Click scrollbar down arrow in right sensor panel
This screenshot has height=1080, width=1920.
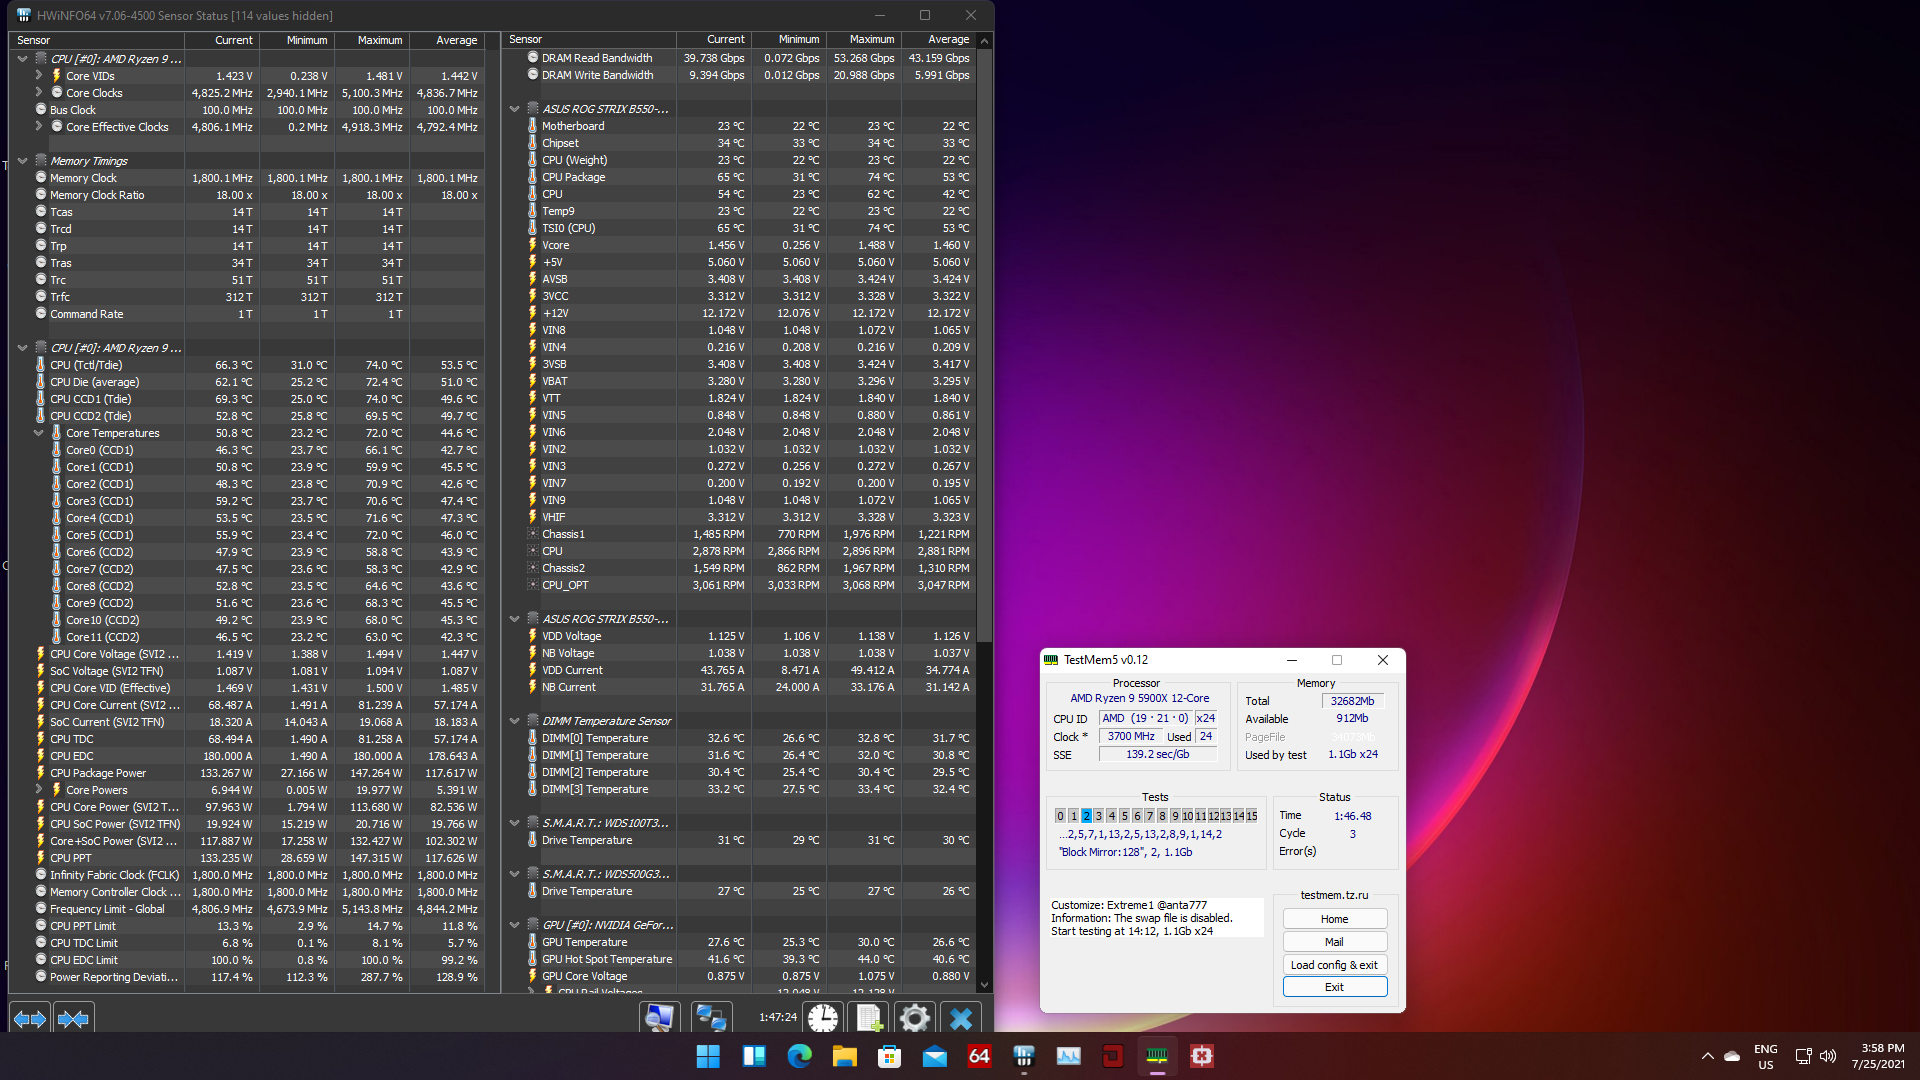coord(984,985)
